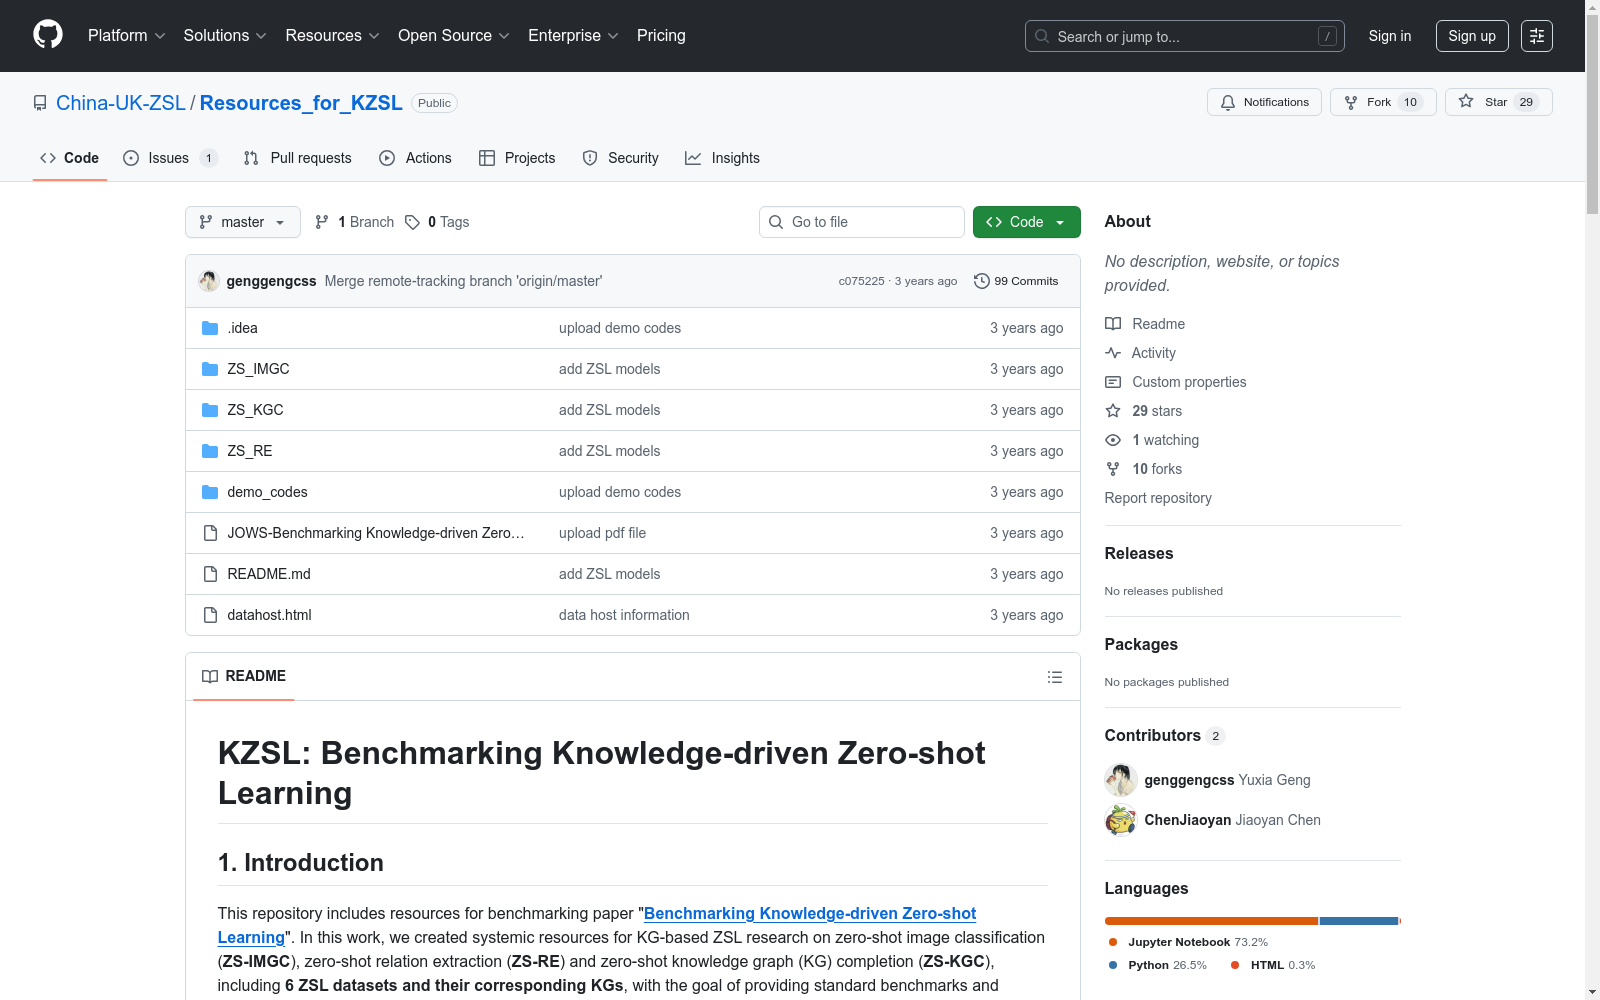1600x1000 pixels.
Task: Click the .idea folder icon
Action: pos(210,328)
